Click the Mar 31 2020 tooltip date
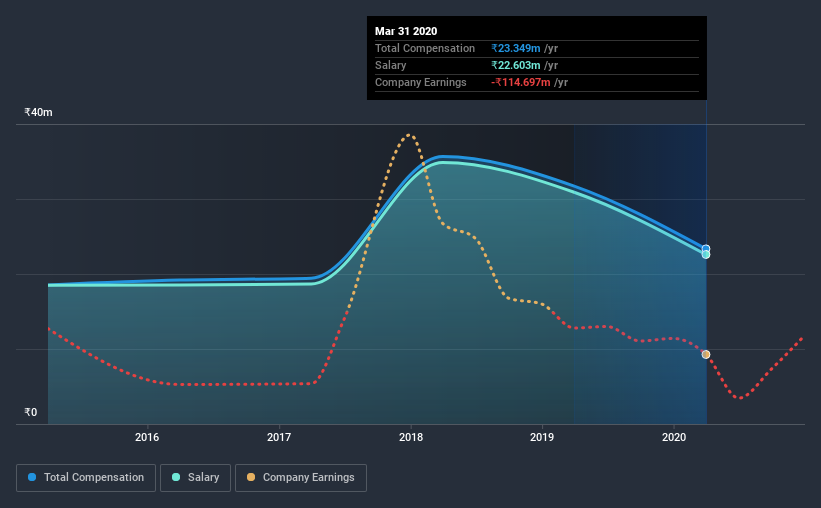This screenshot has width=821, height=508. 406,31
